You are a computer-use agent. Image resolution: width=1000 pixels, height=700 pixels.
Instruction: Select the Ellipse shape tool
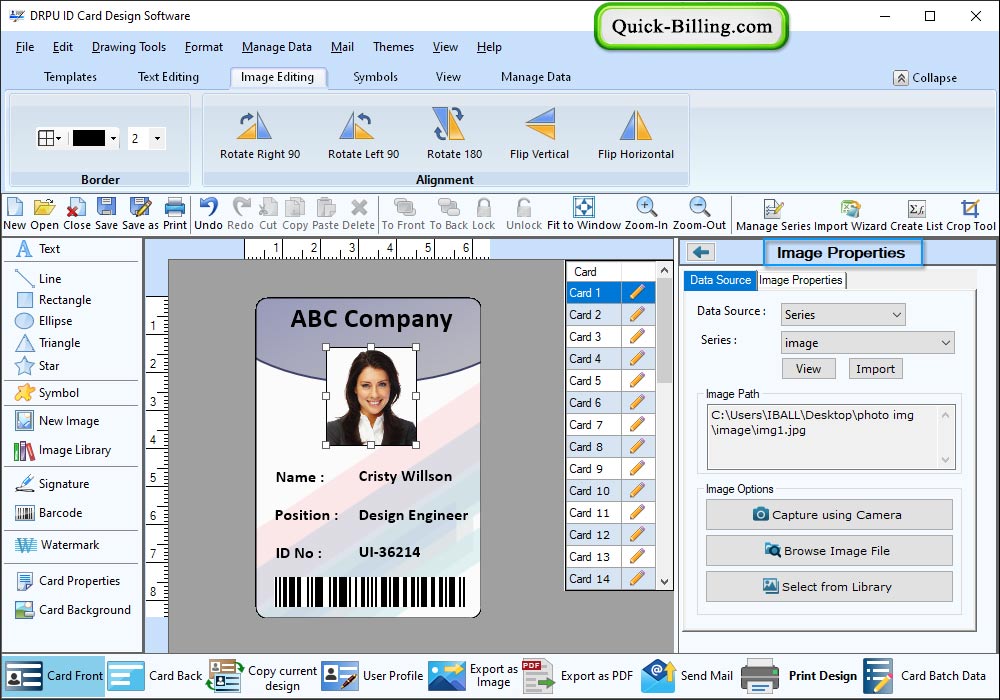point(44,321)
